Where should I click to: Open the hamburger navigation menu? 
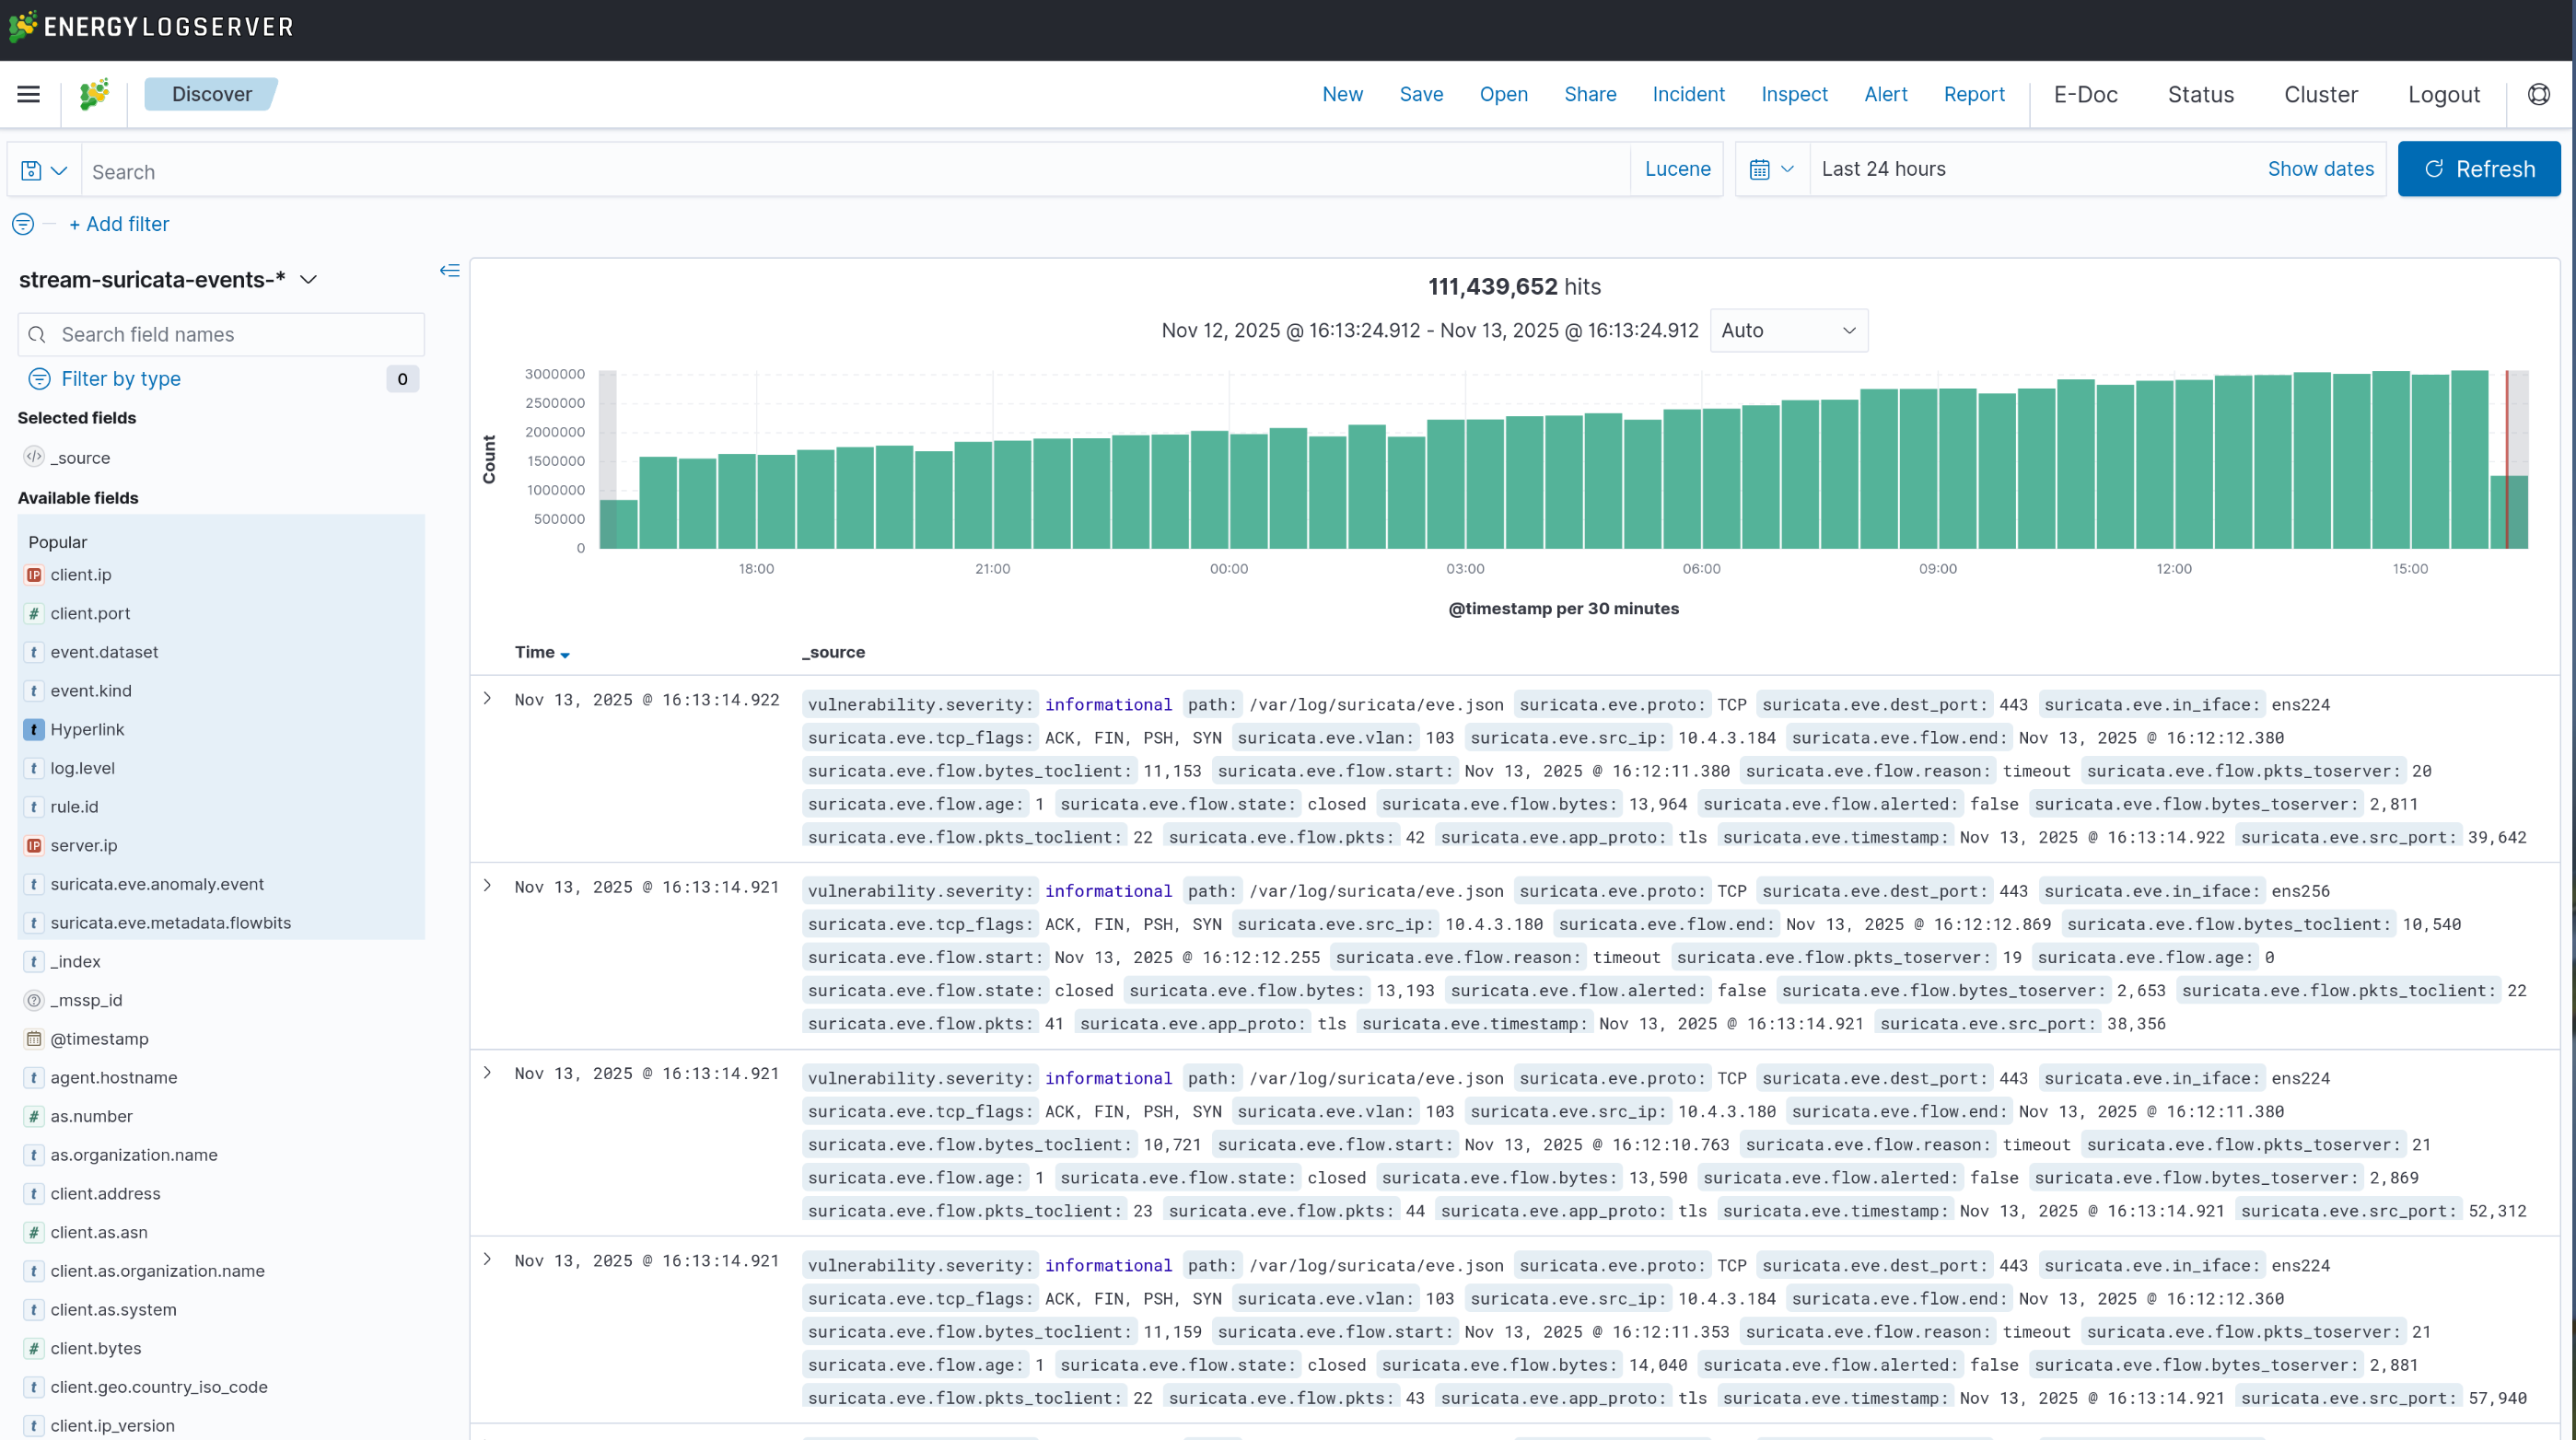coord(29,94)
